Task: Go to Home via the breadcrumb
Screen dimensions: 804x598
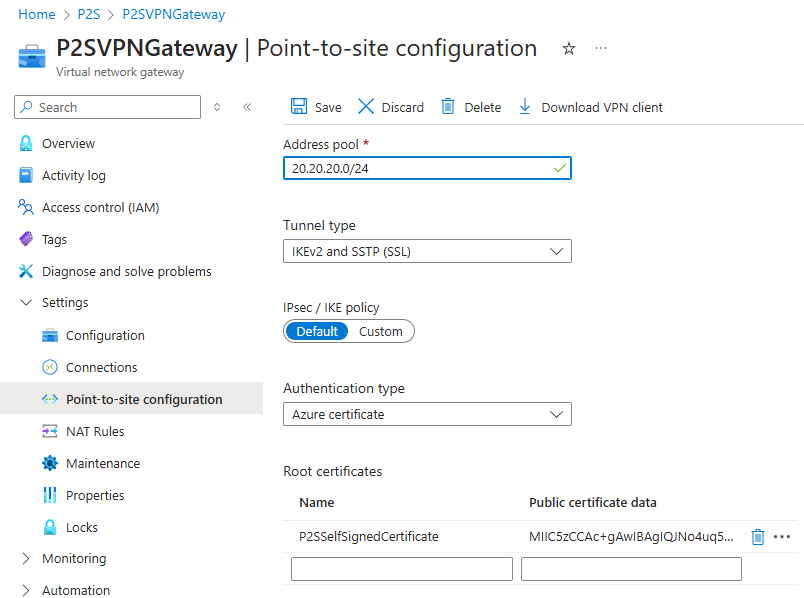Action: (36, 14)
